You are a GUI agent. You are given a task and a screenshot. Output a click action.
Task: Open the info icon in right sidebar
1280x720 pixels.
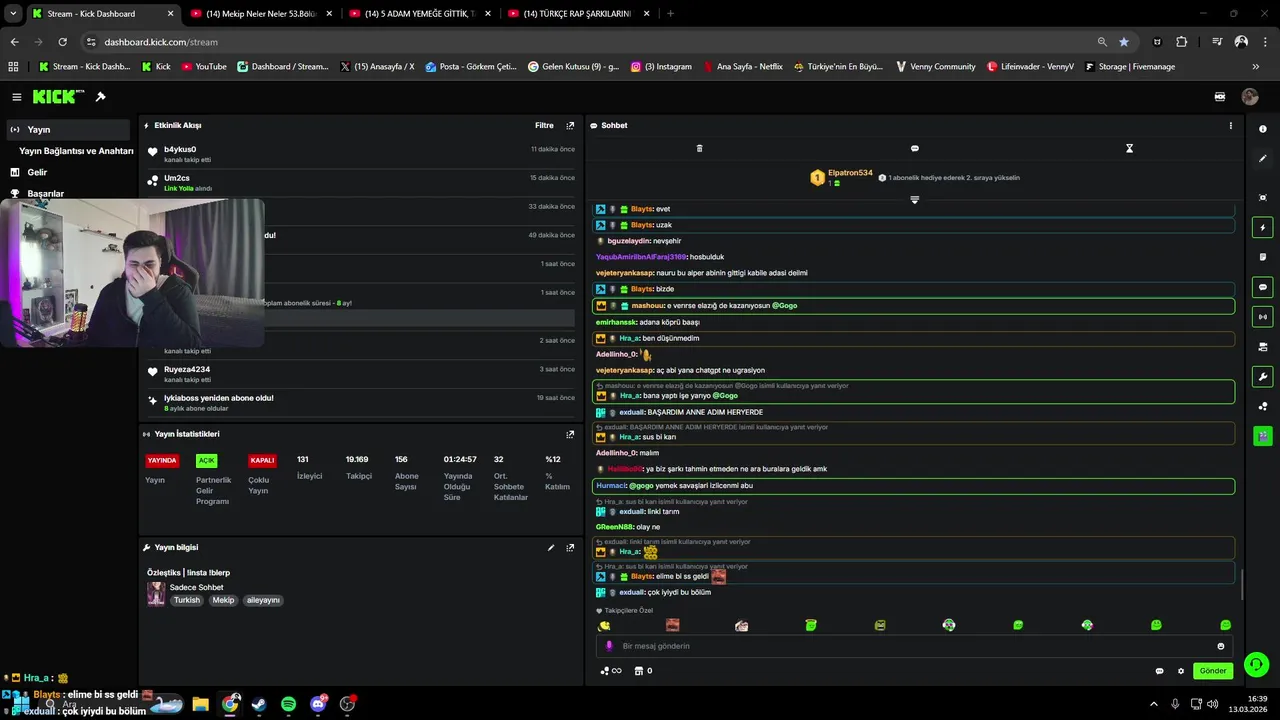coord(1263,129)
